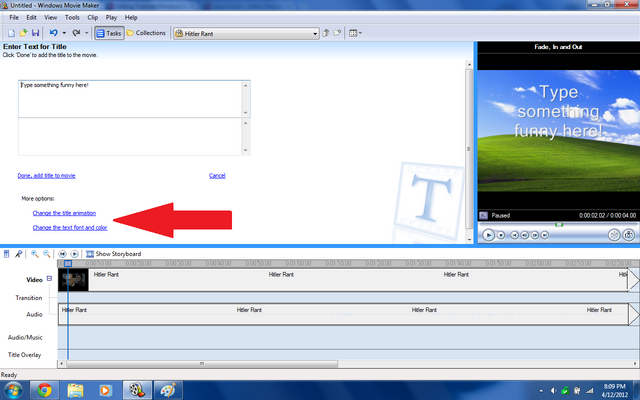Screen dimensions: 640x400
Task: Show hidden system tray icons
Action: pyautogui.click(x=541, y=391)
